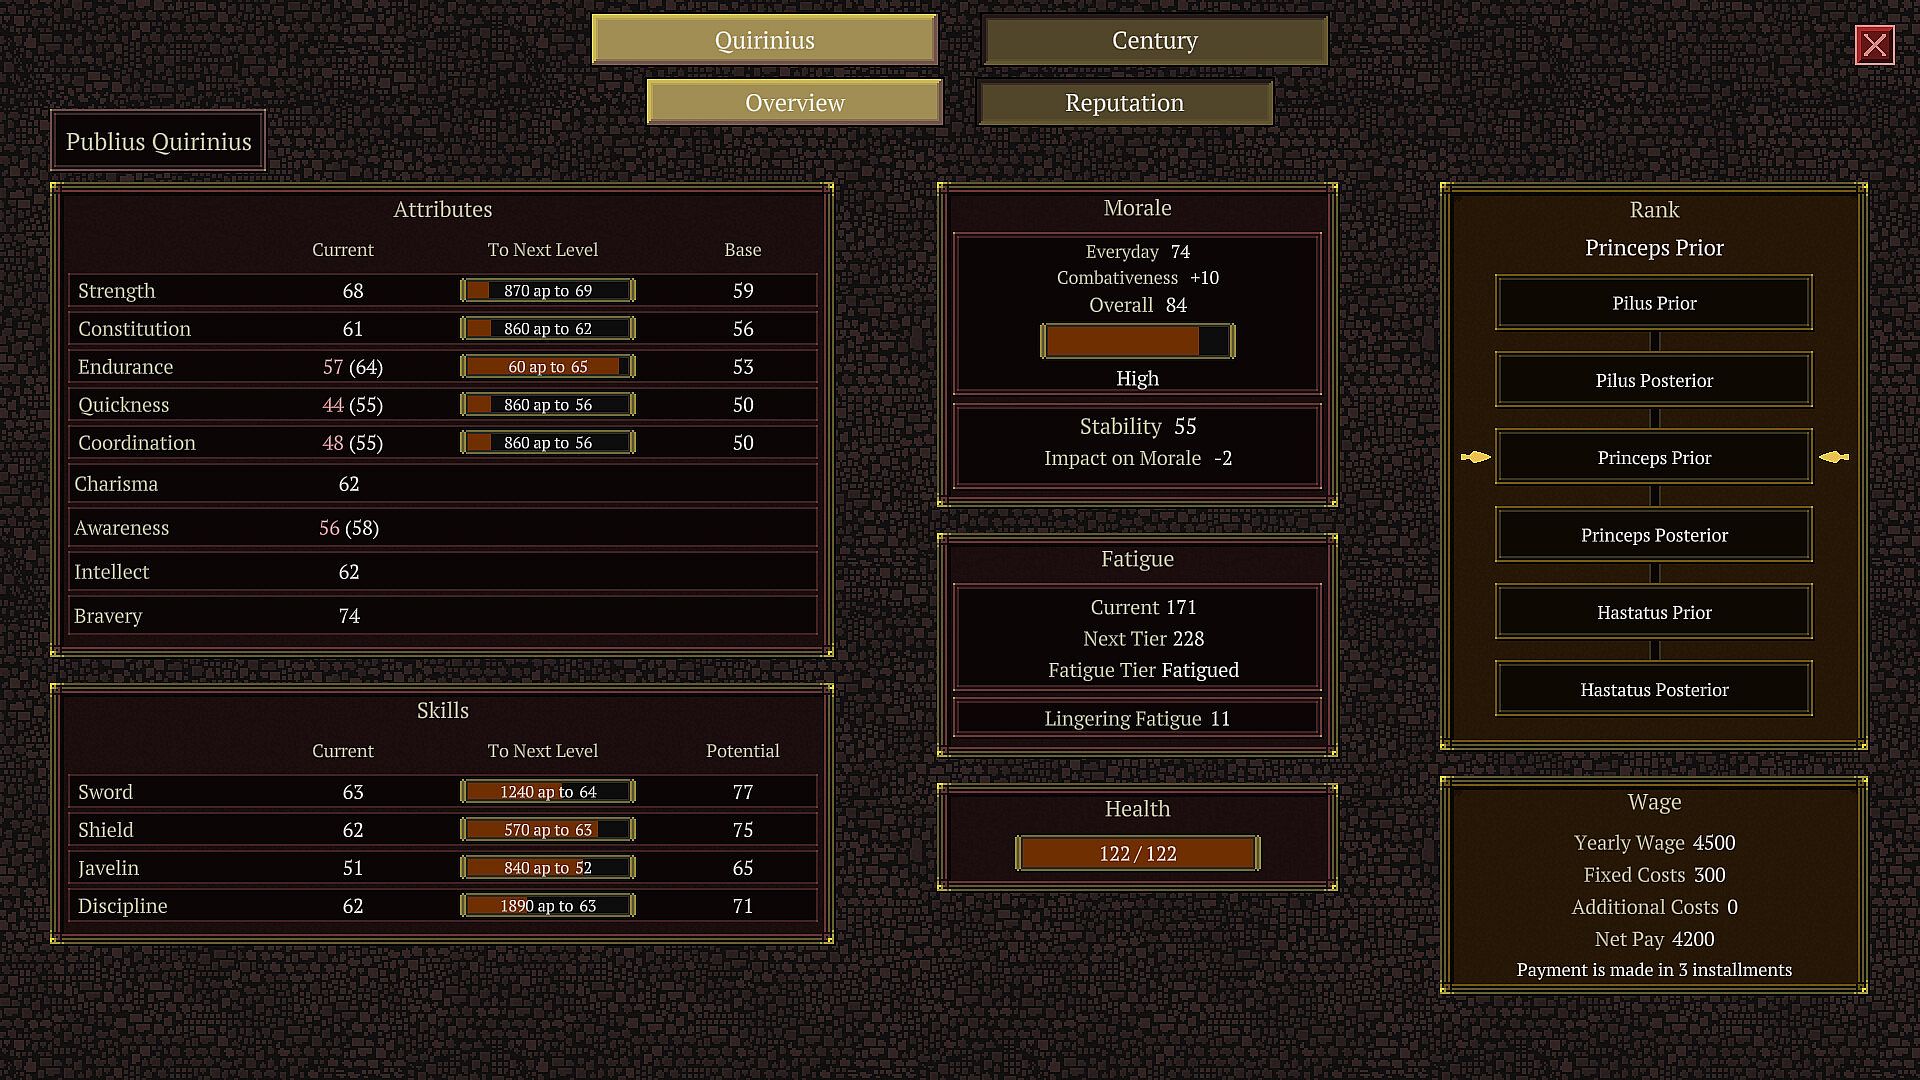Image resolution: width=1920 pixels, height=1080 pixels.
Task: Select the Overview tab
Action: [794, 103]
